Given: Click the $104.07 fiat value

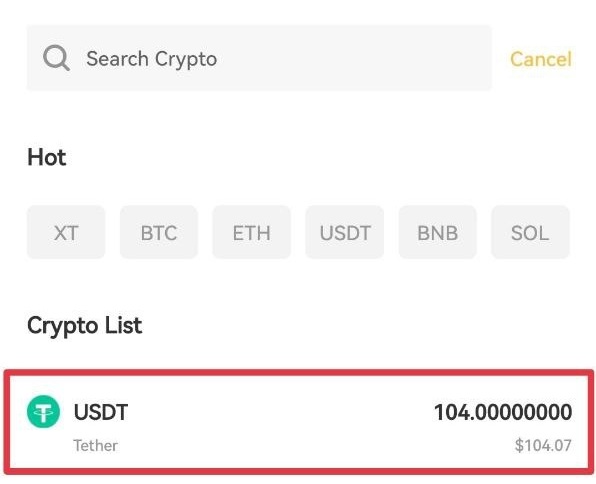Looking at the screenshot, I should coord(543,445).
